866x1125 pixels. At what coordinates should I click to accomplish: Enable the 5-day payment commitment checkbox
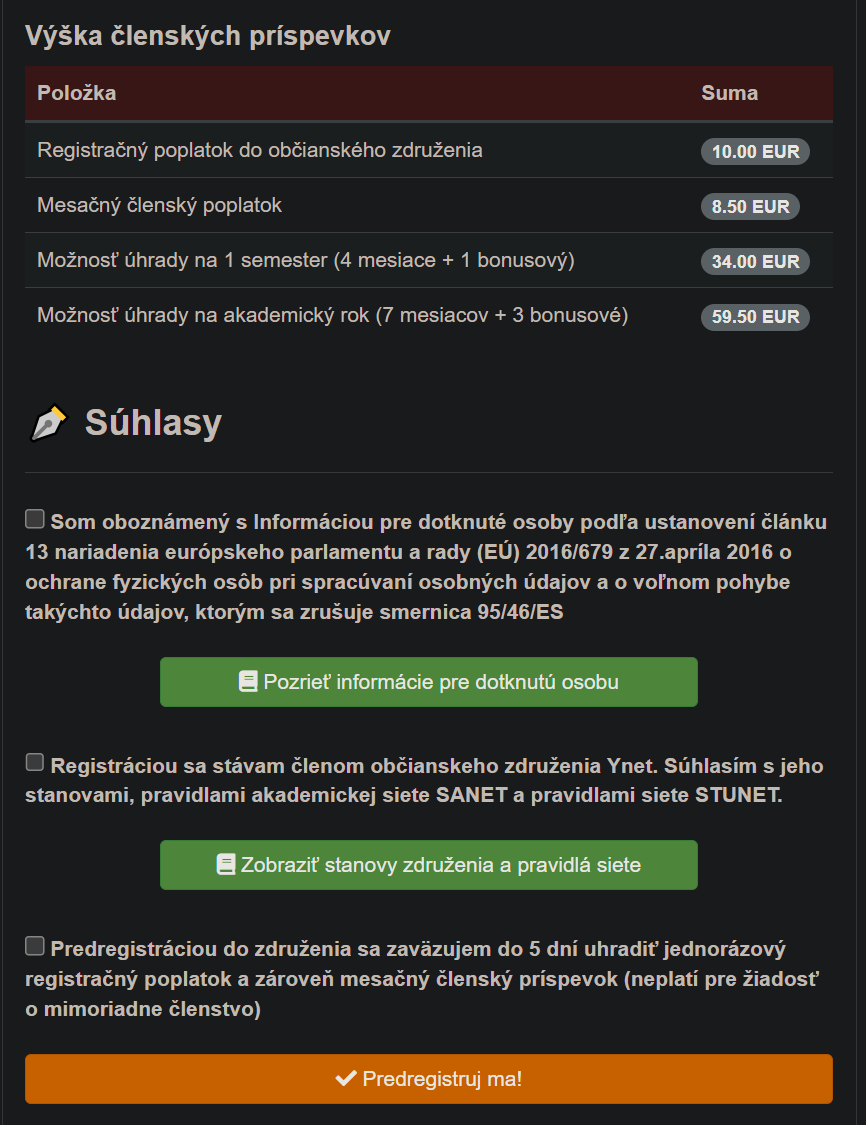point(35,946)
